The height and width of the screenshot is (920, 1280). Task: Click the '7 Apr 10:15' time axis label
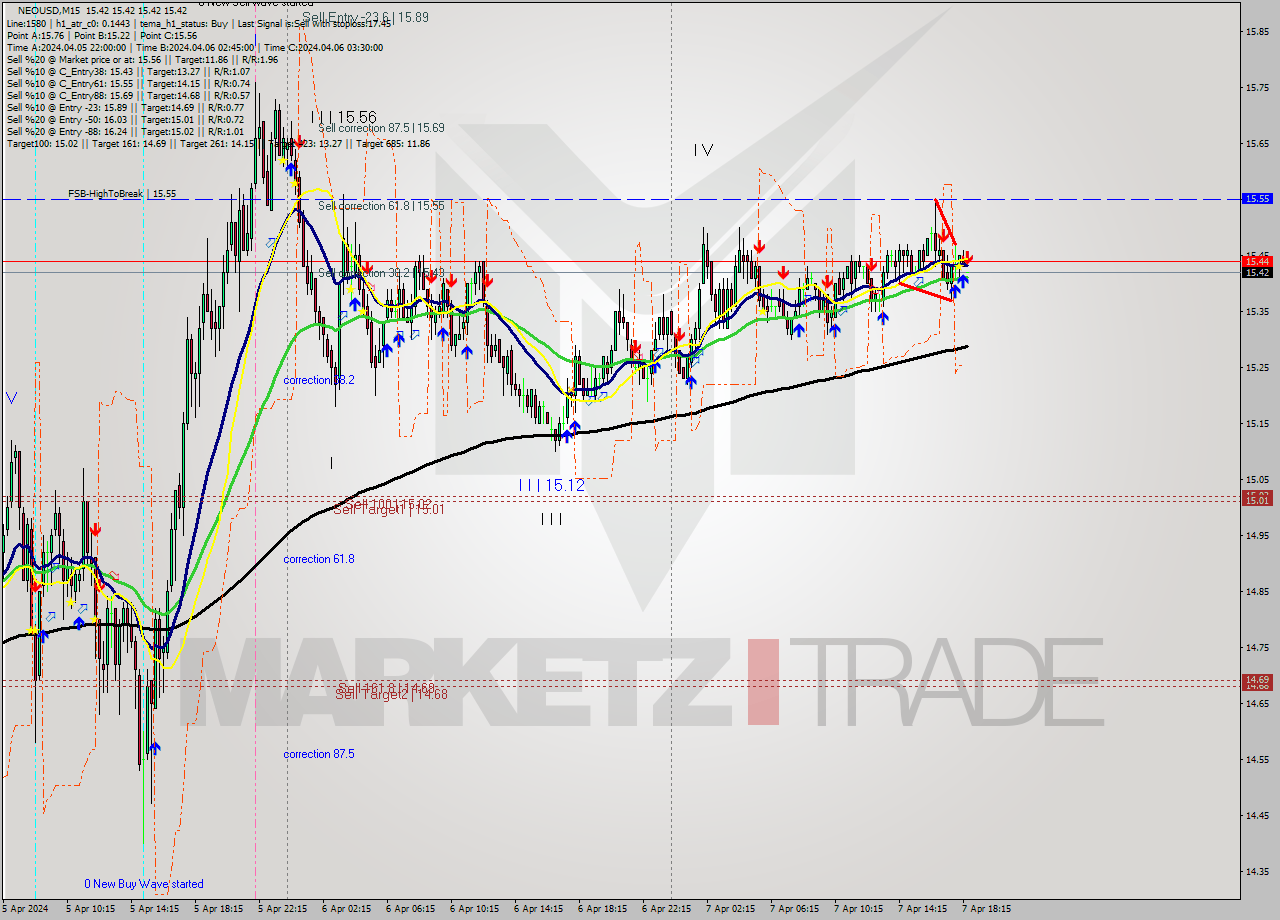(858, 909)
